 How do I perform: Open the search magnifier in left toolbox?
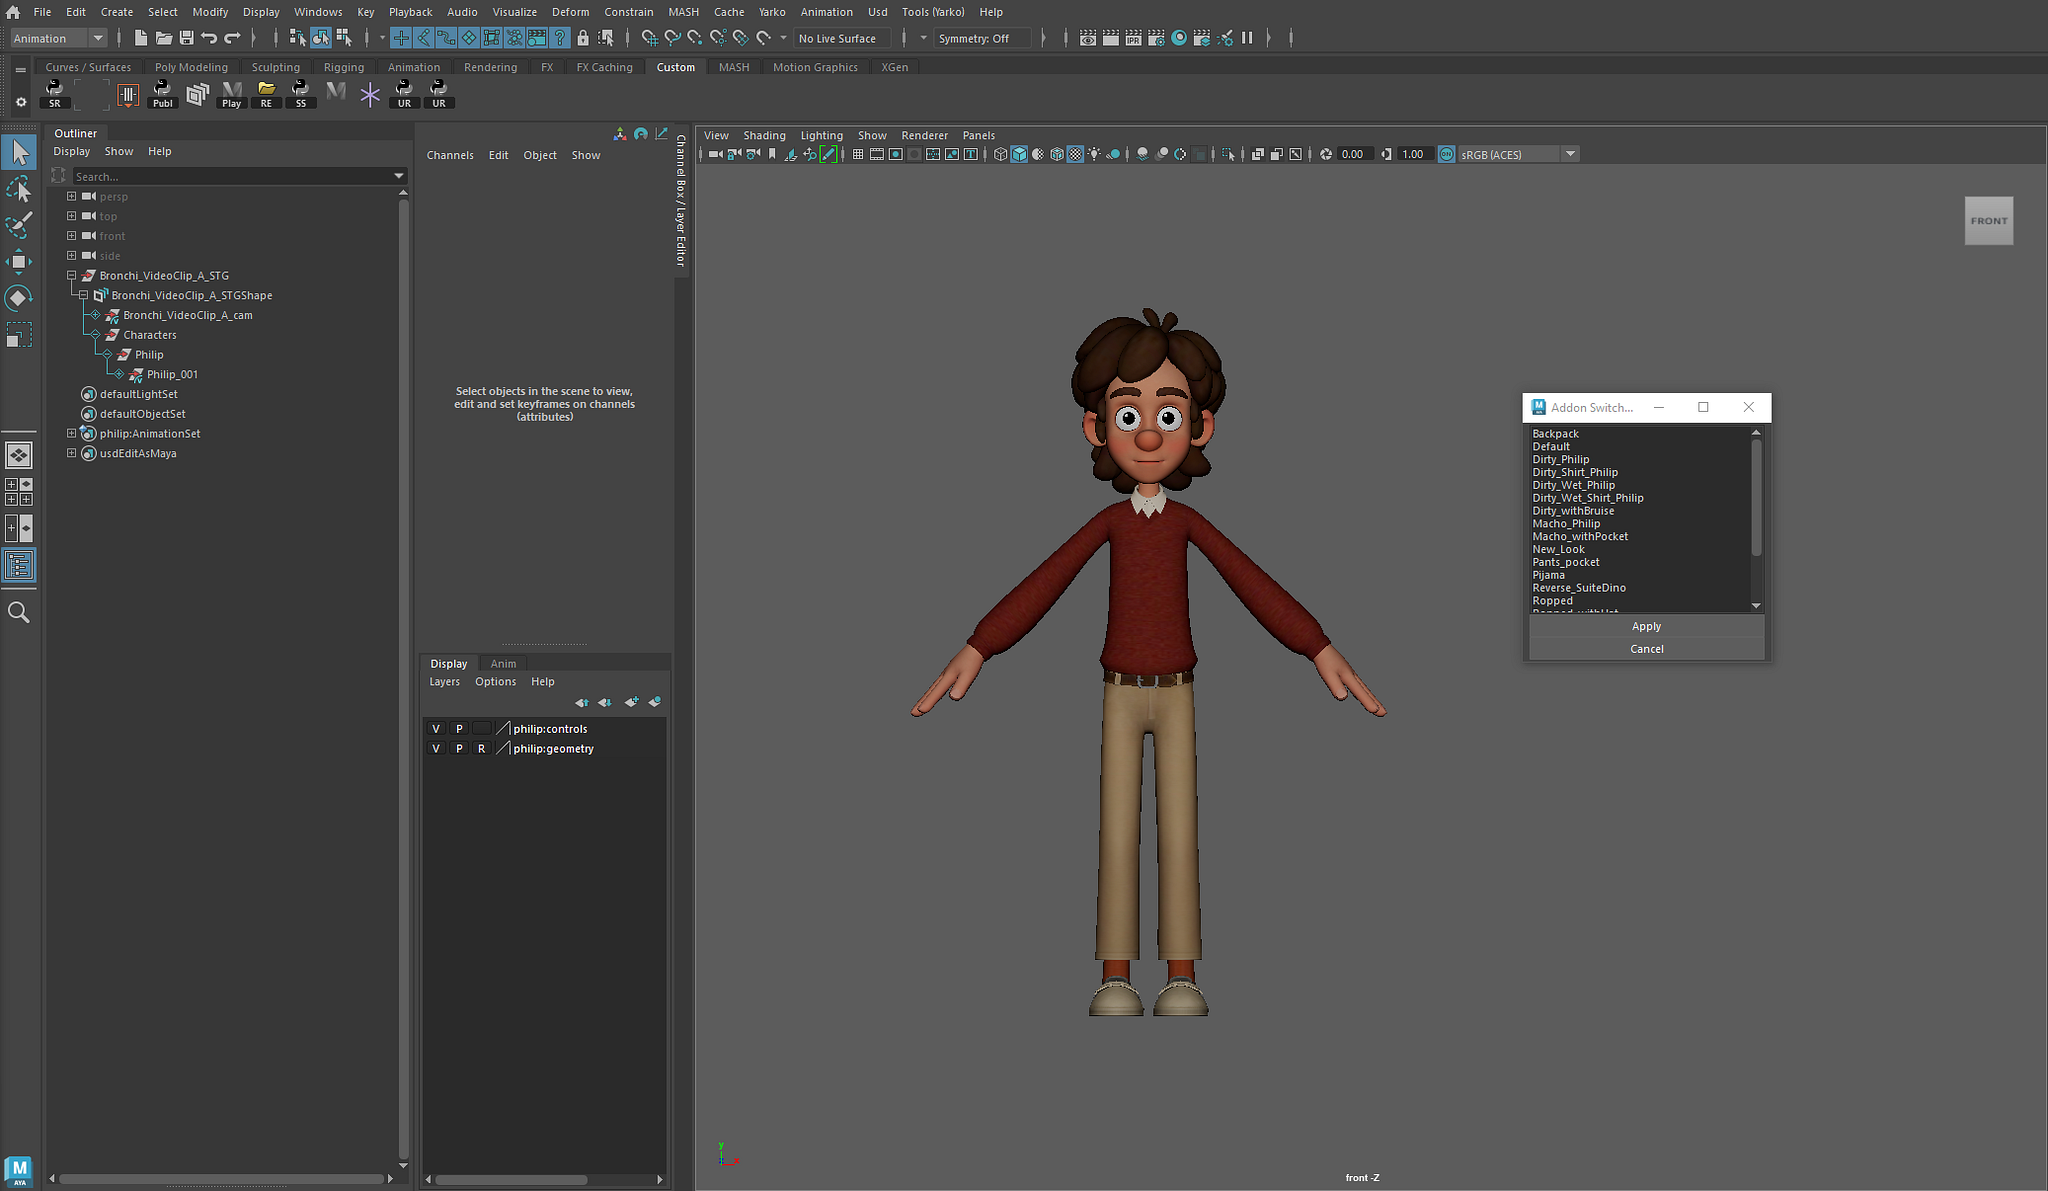click(19, 612)
